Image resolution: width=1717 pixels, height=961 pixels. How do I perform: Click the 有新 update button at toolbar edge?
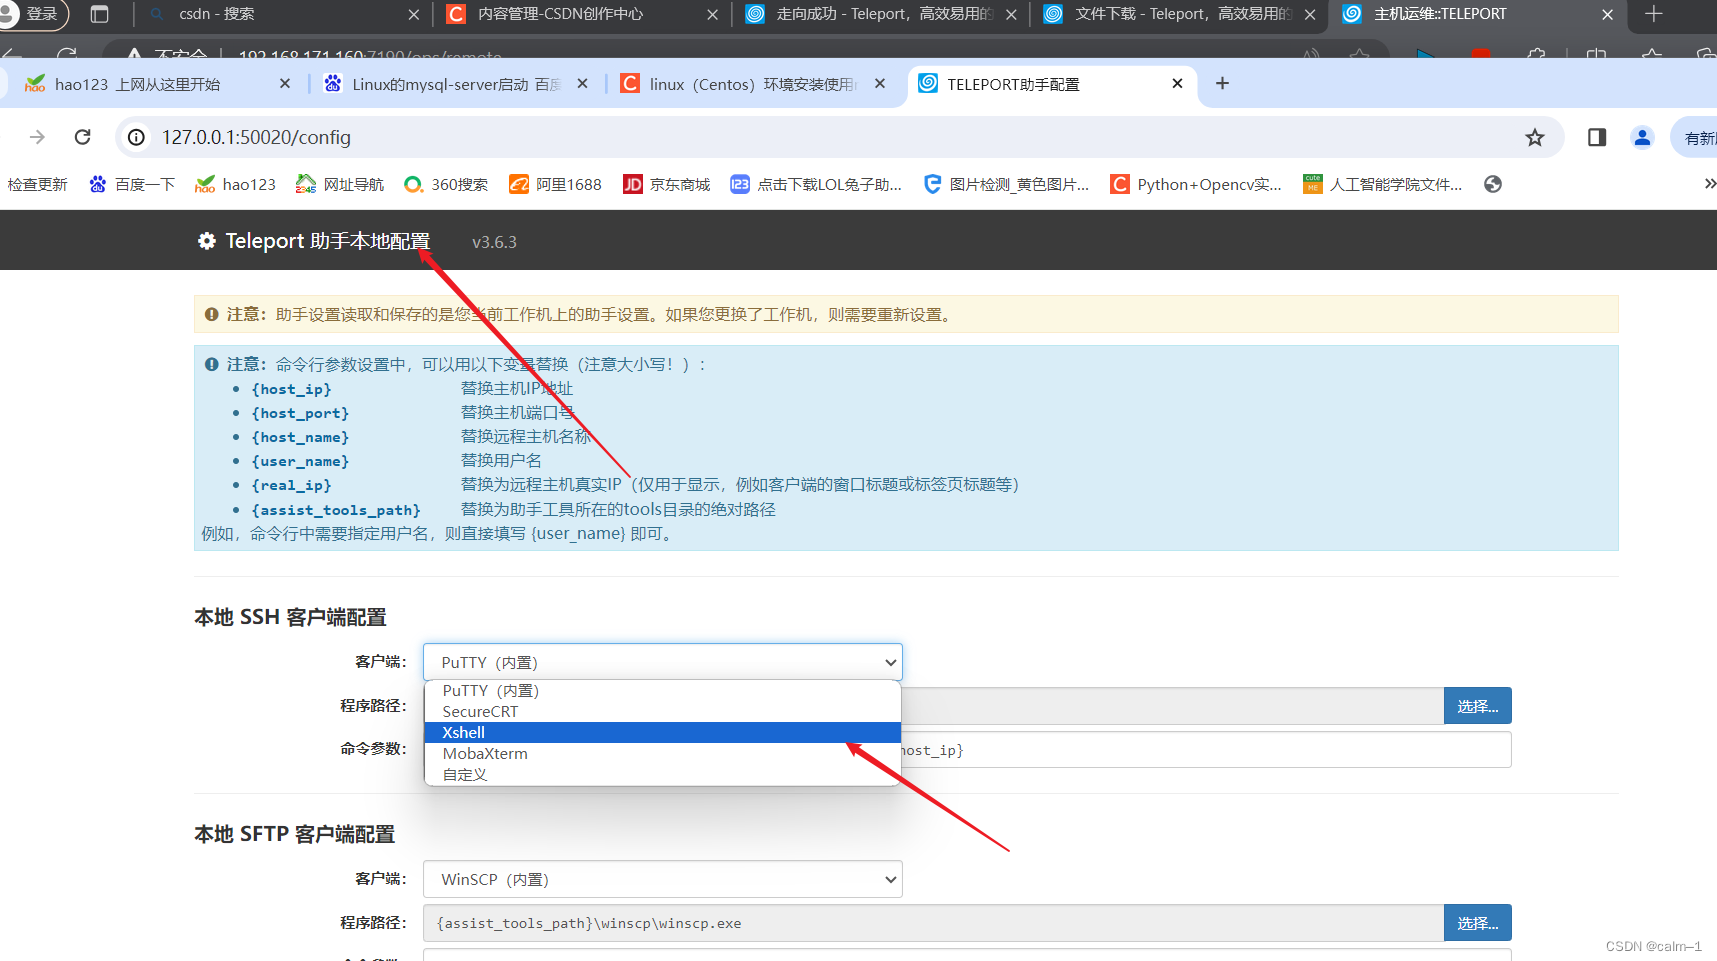coord(1696,137)
